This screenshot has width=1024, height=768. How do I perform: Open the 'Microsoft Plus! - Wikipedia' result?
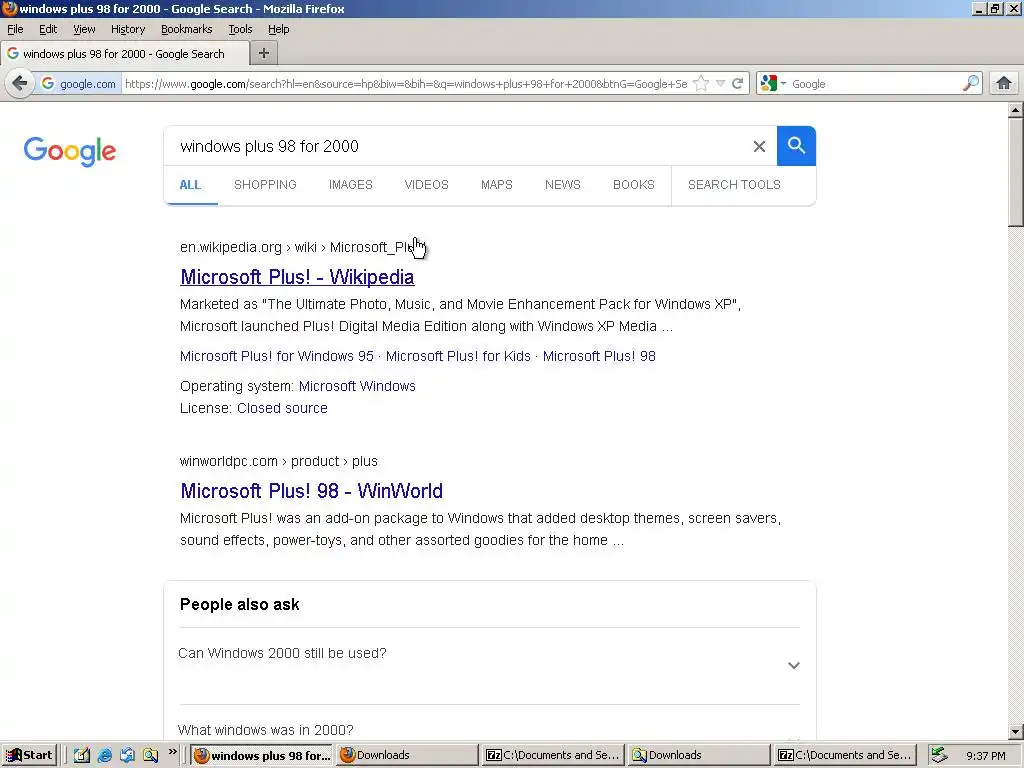[297, 277]
